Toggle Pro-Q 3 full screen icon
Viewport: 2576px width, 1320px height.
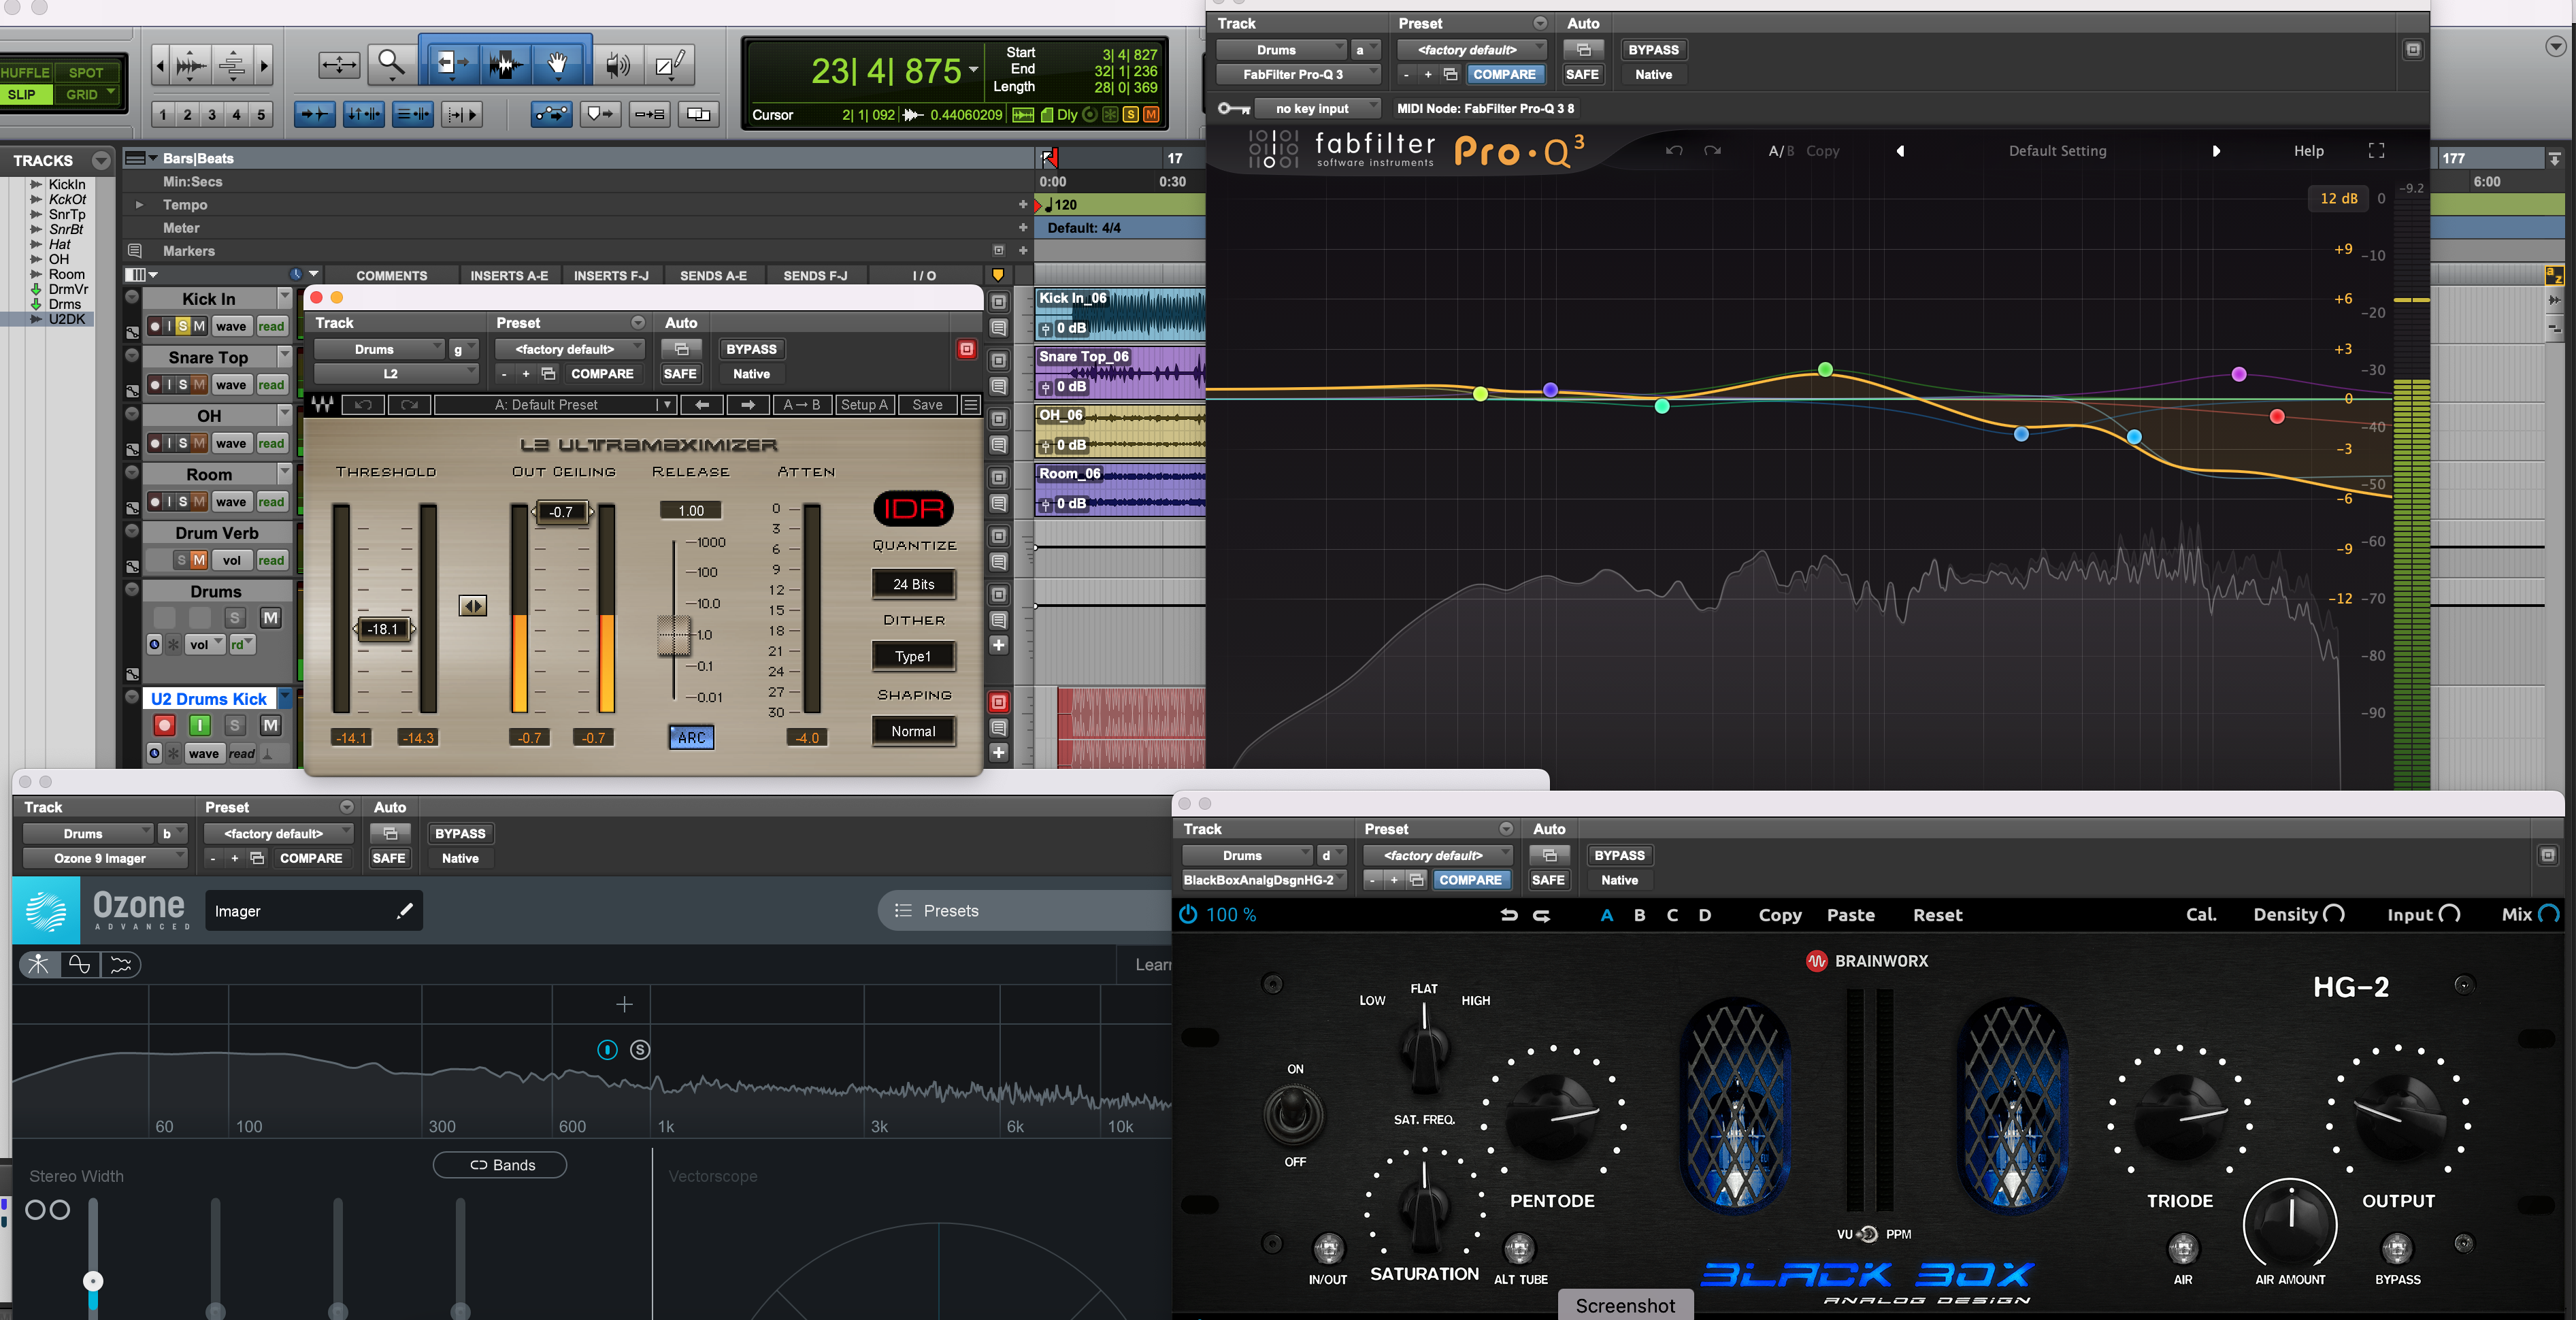2377,151
